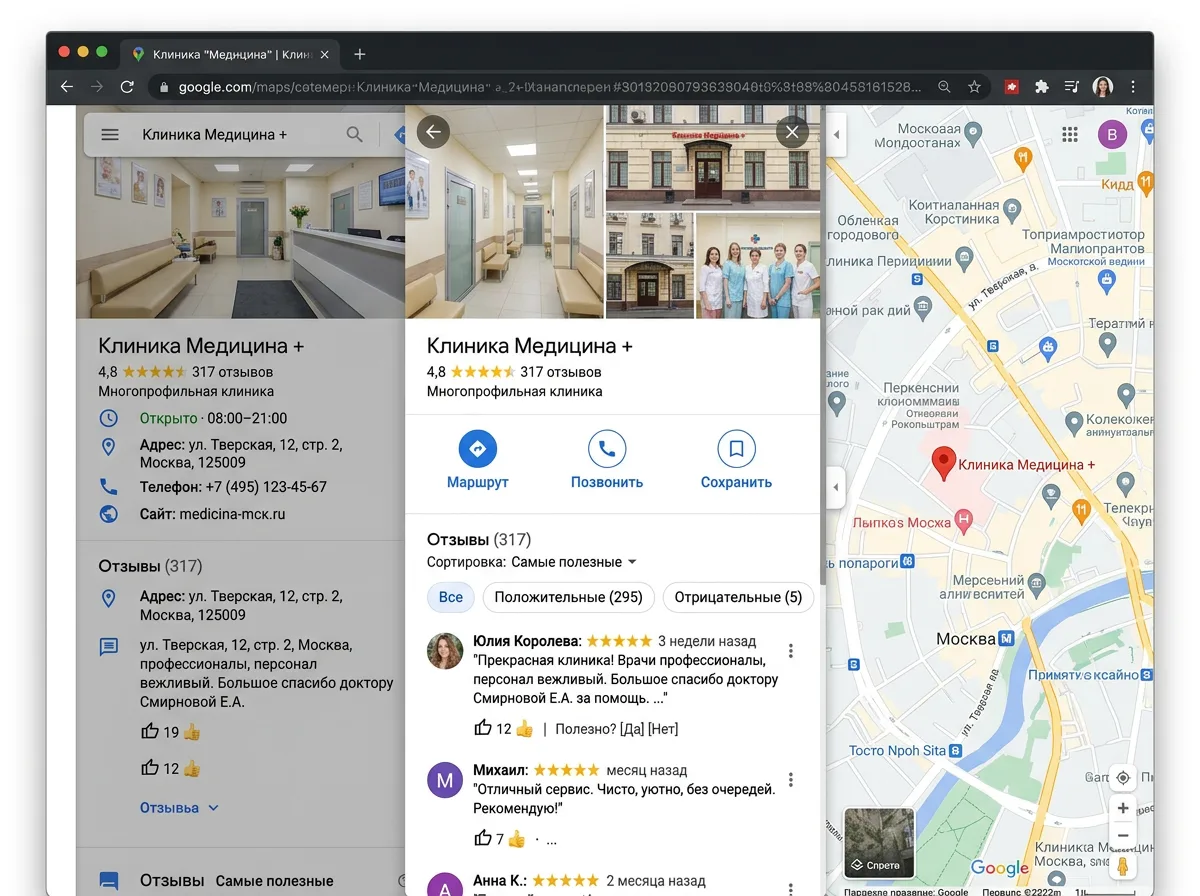The image size is (1200, 896).
Task: Collapse side panel using top map arrow
Action: click(x=837, y=133)
